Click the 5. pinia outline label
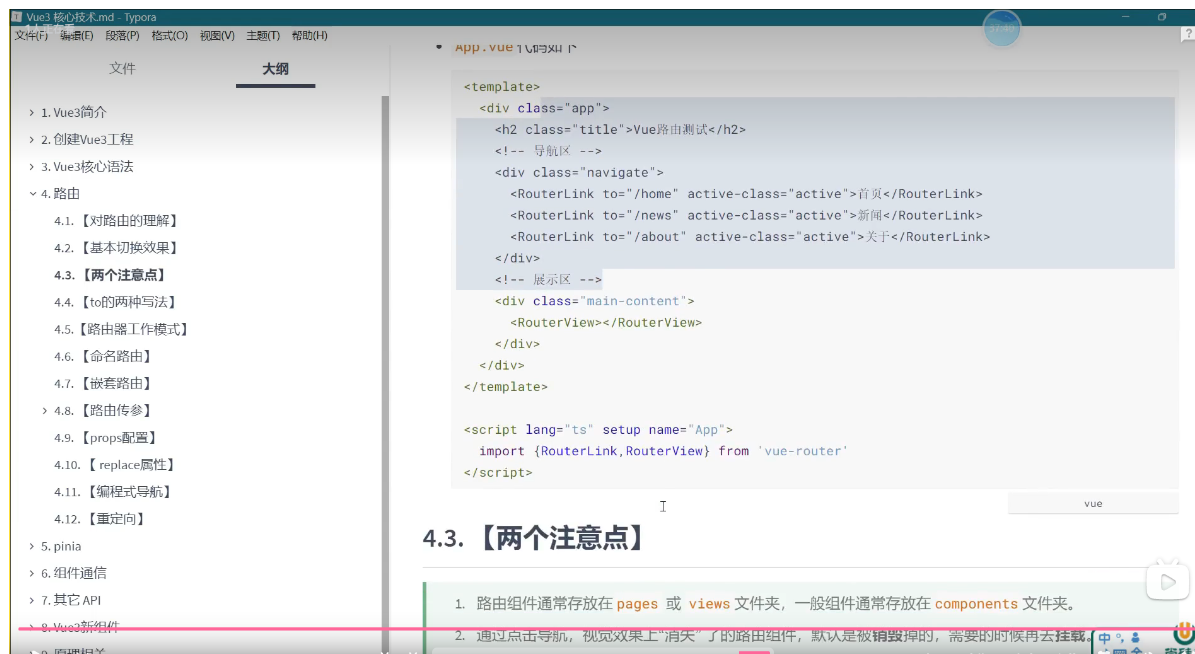Image resolution: width=1195 pixels, height=654 pixels. 61,547
